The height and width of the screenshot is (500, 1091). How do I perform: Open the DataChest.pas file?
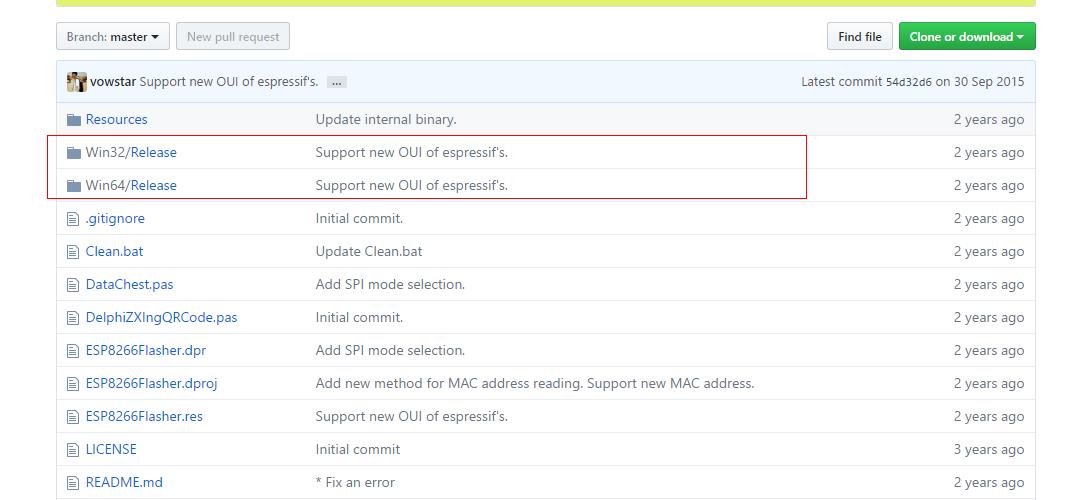click(x=129, y=284)
